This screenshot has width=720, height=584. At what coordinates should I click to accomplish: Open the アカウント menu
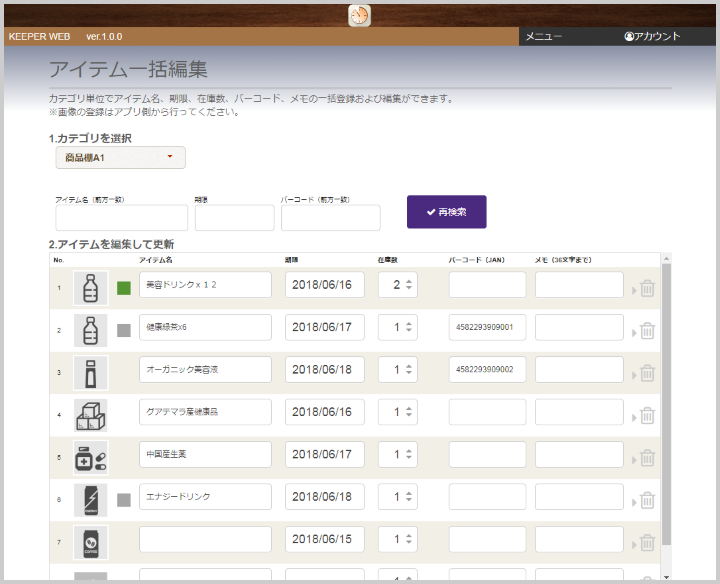pos(652,36)
